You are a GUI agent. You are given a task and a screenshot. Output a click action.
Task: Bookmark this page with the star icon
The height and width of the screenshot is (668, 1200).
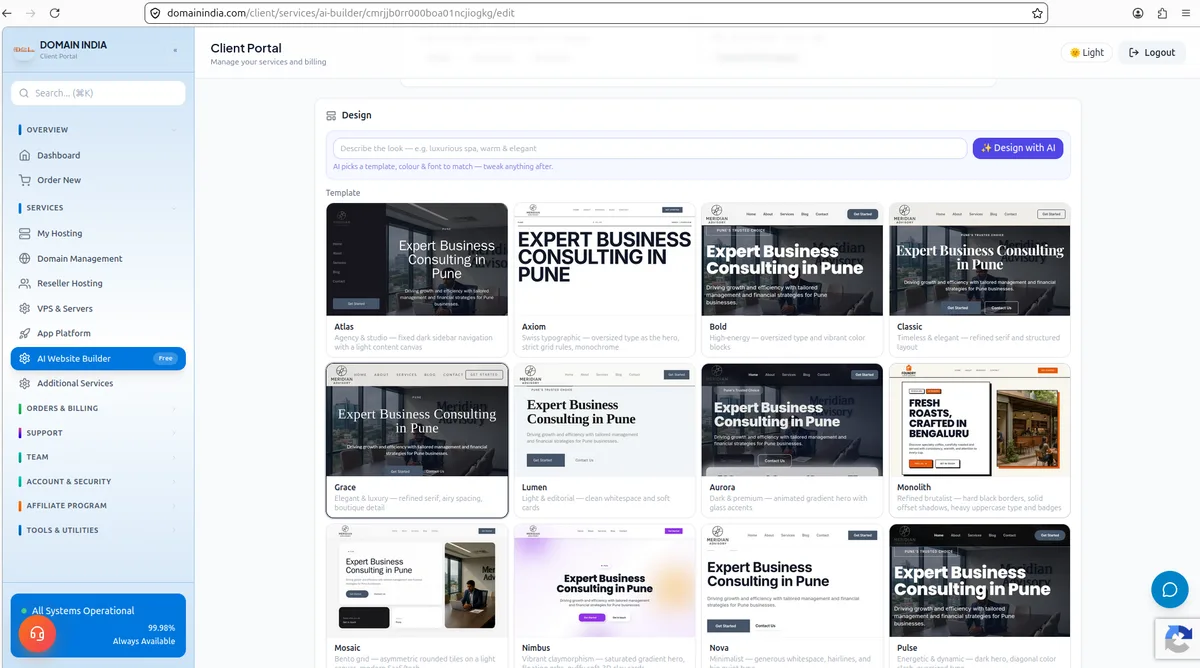pos(1037,13)
